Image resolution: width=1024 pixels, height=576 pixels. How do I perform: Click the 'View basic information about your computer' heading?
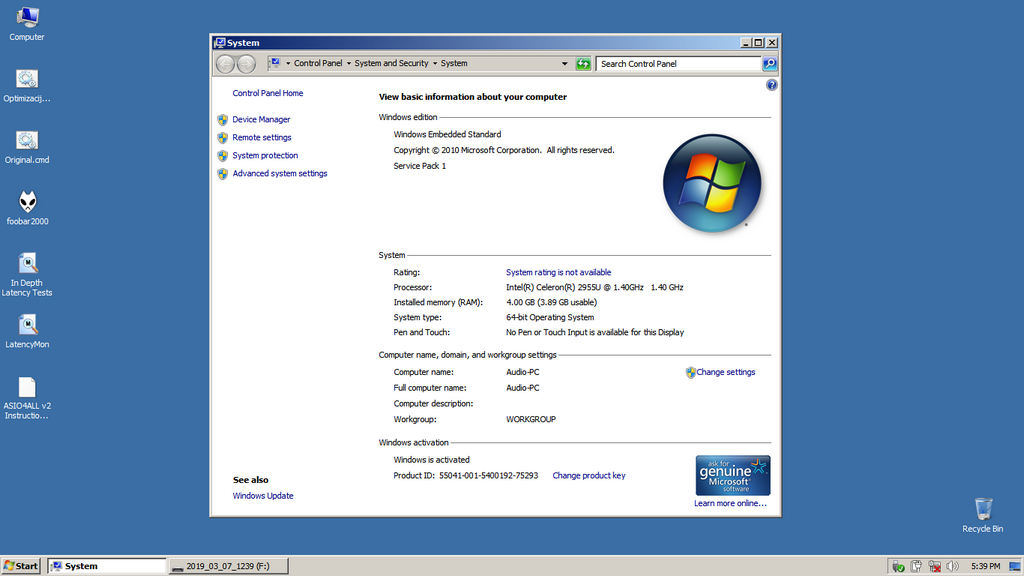point(473,97)
